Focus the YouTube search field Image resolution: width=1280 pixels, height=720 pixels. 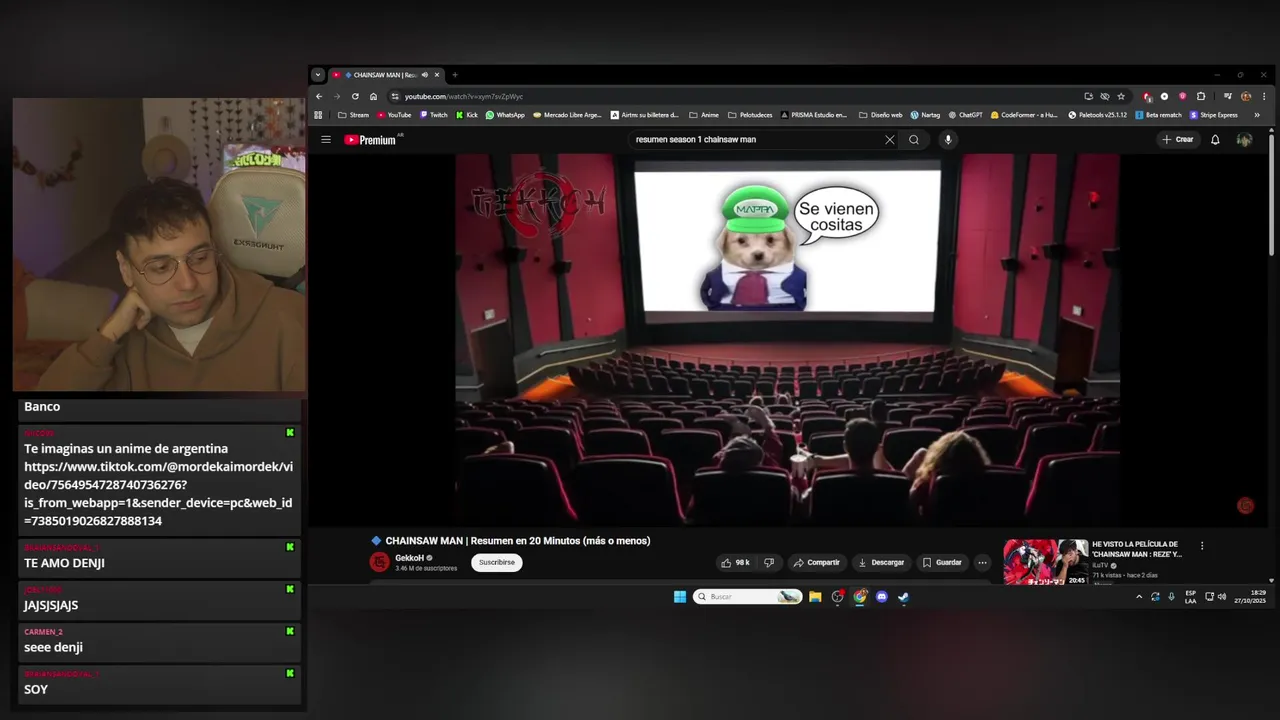(x=755, y=140)
